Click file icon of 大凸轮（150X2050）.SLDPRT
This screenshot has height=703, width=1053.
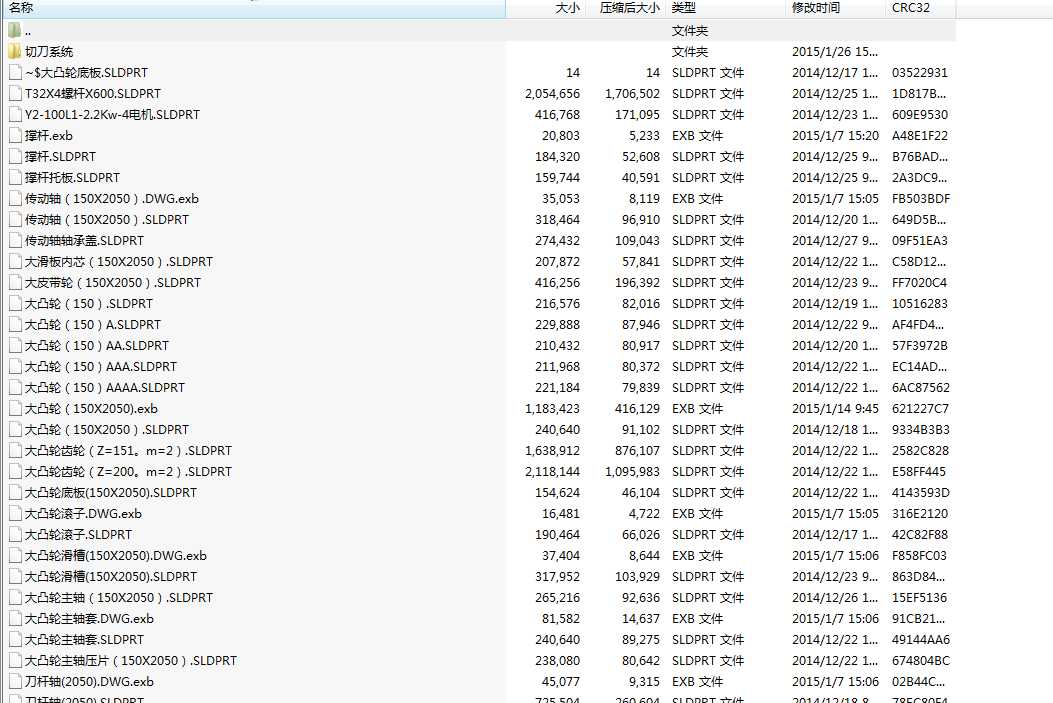tap(15, 430)
